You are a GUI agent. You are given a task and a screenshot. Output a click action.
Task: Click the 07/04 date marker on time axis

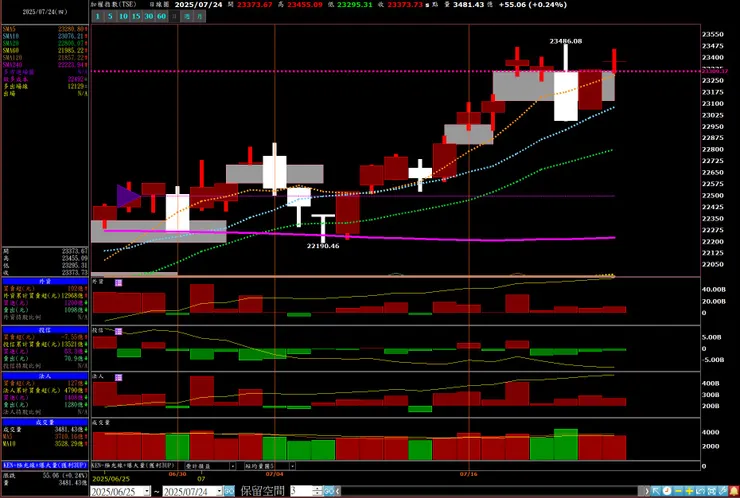275,473
